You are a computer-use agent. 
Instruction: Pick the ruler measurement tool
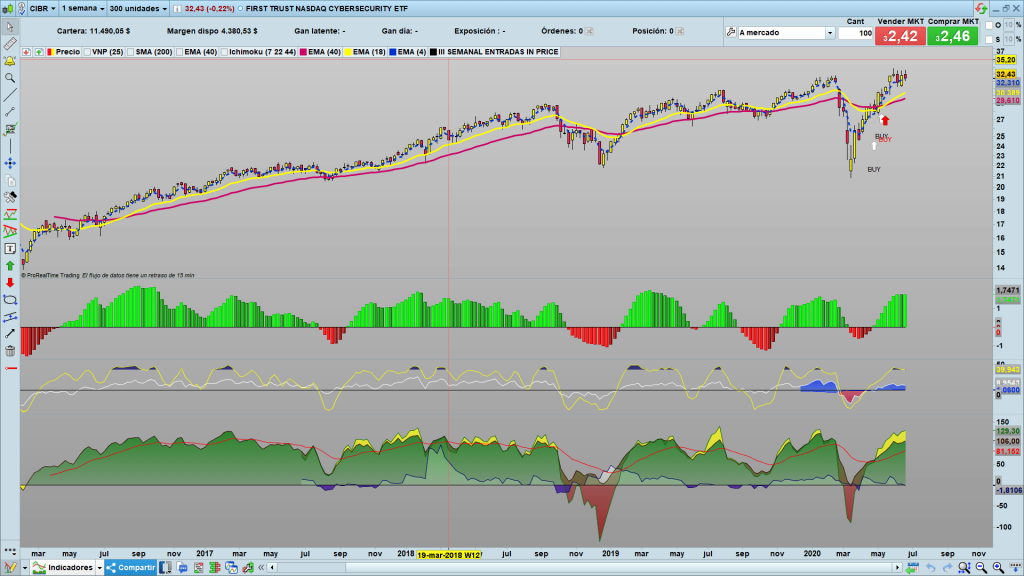click(x=10, y=44)
